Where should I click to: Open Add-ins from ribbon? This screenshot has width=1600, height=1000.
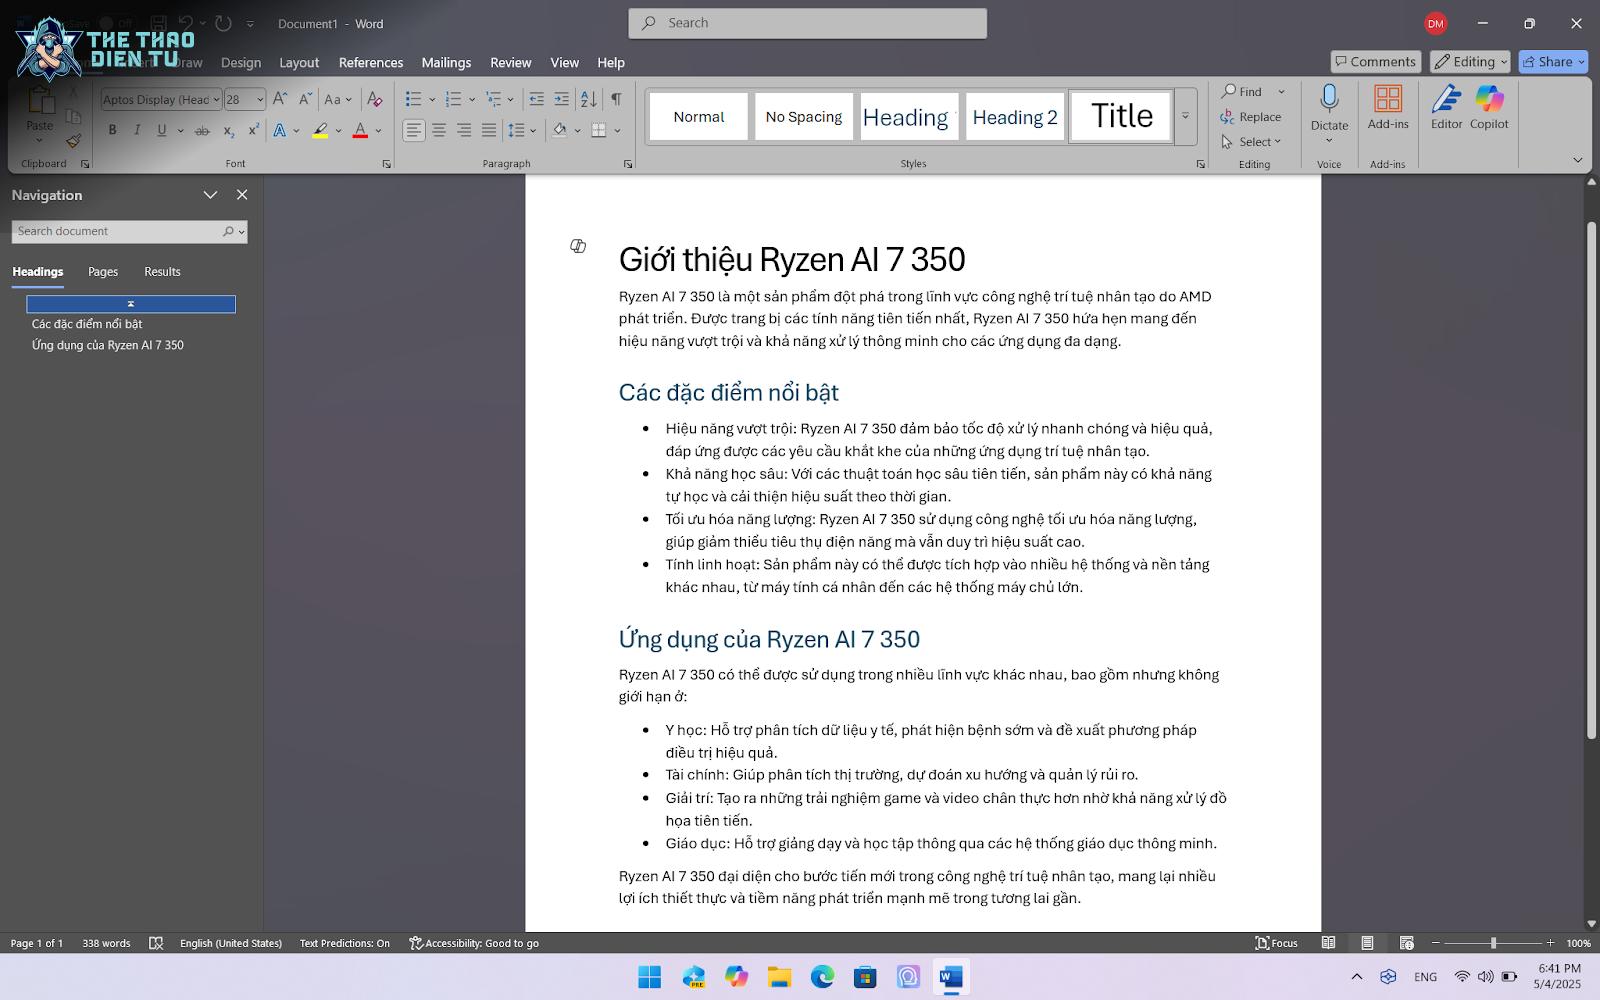[x=1388, y=107]
